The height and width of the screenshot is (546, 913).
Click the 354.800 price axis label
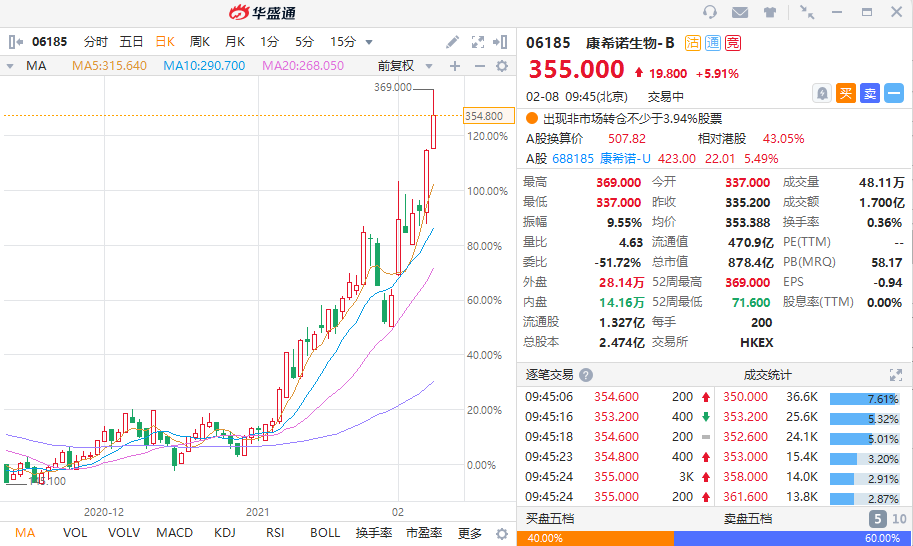coord(489,116)
